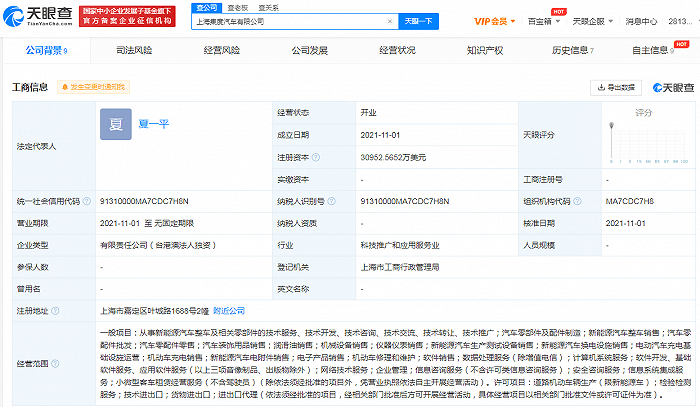This screenshot has height=407, width=700.
Task: Open the 夏一平 legal representative link
Action: click(x=154, y=124)
